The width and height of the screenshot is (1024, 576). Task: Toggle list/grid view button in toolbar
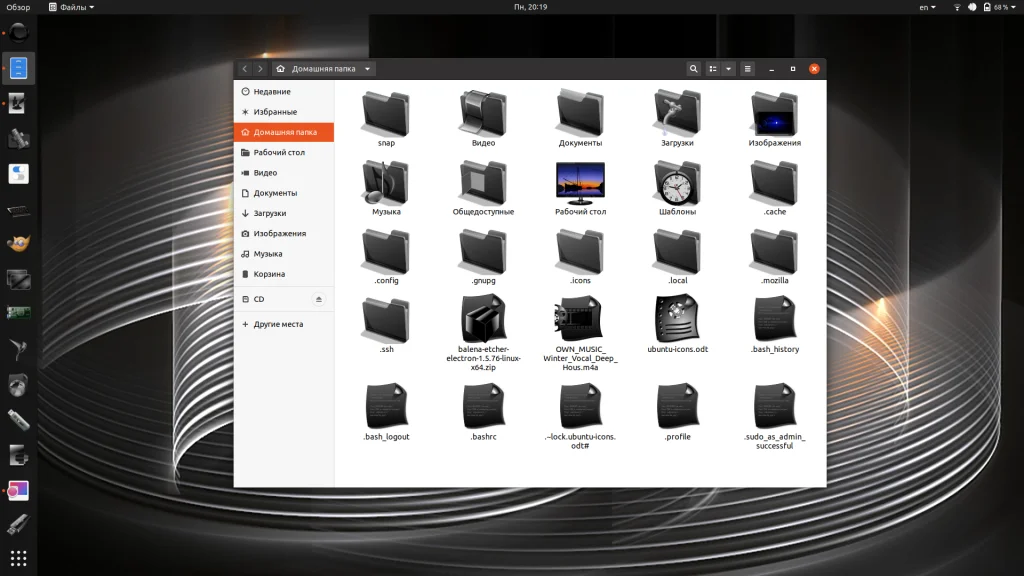coord(713,69)
